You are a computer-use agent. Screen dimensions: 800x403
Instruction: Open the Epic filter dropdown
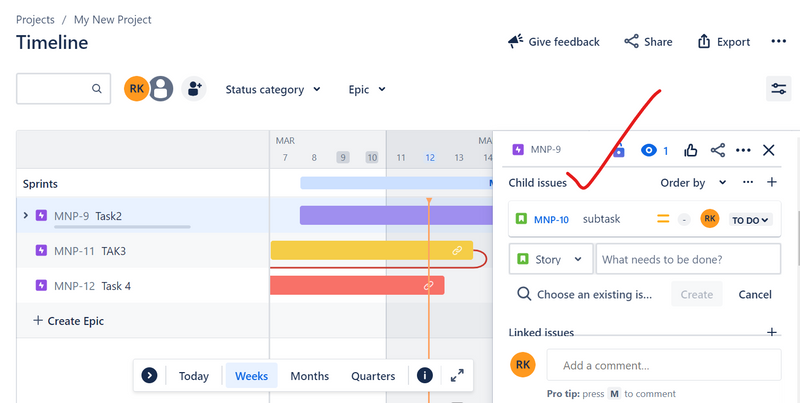point(367,90)
